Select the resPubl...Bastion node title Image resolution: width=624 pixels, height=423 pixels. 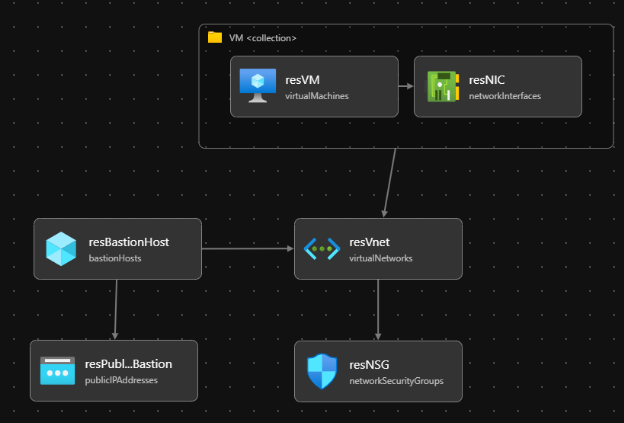(x=129, y=364)
